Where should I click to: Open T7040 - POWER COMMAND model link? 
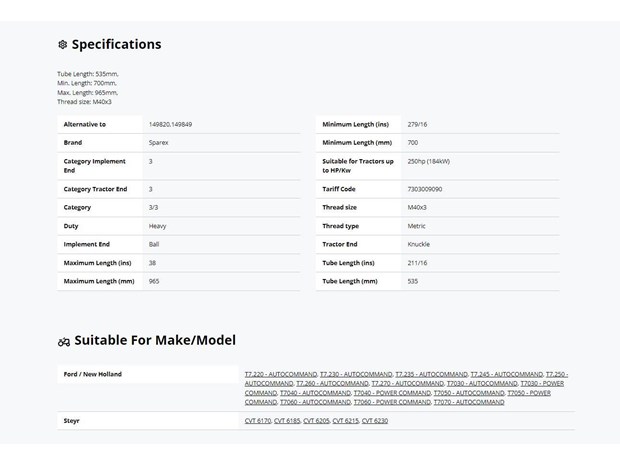pyautogui.click(x=392, y=393)
